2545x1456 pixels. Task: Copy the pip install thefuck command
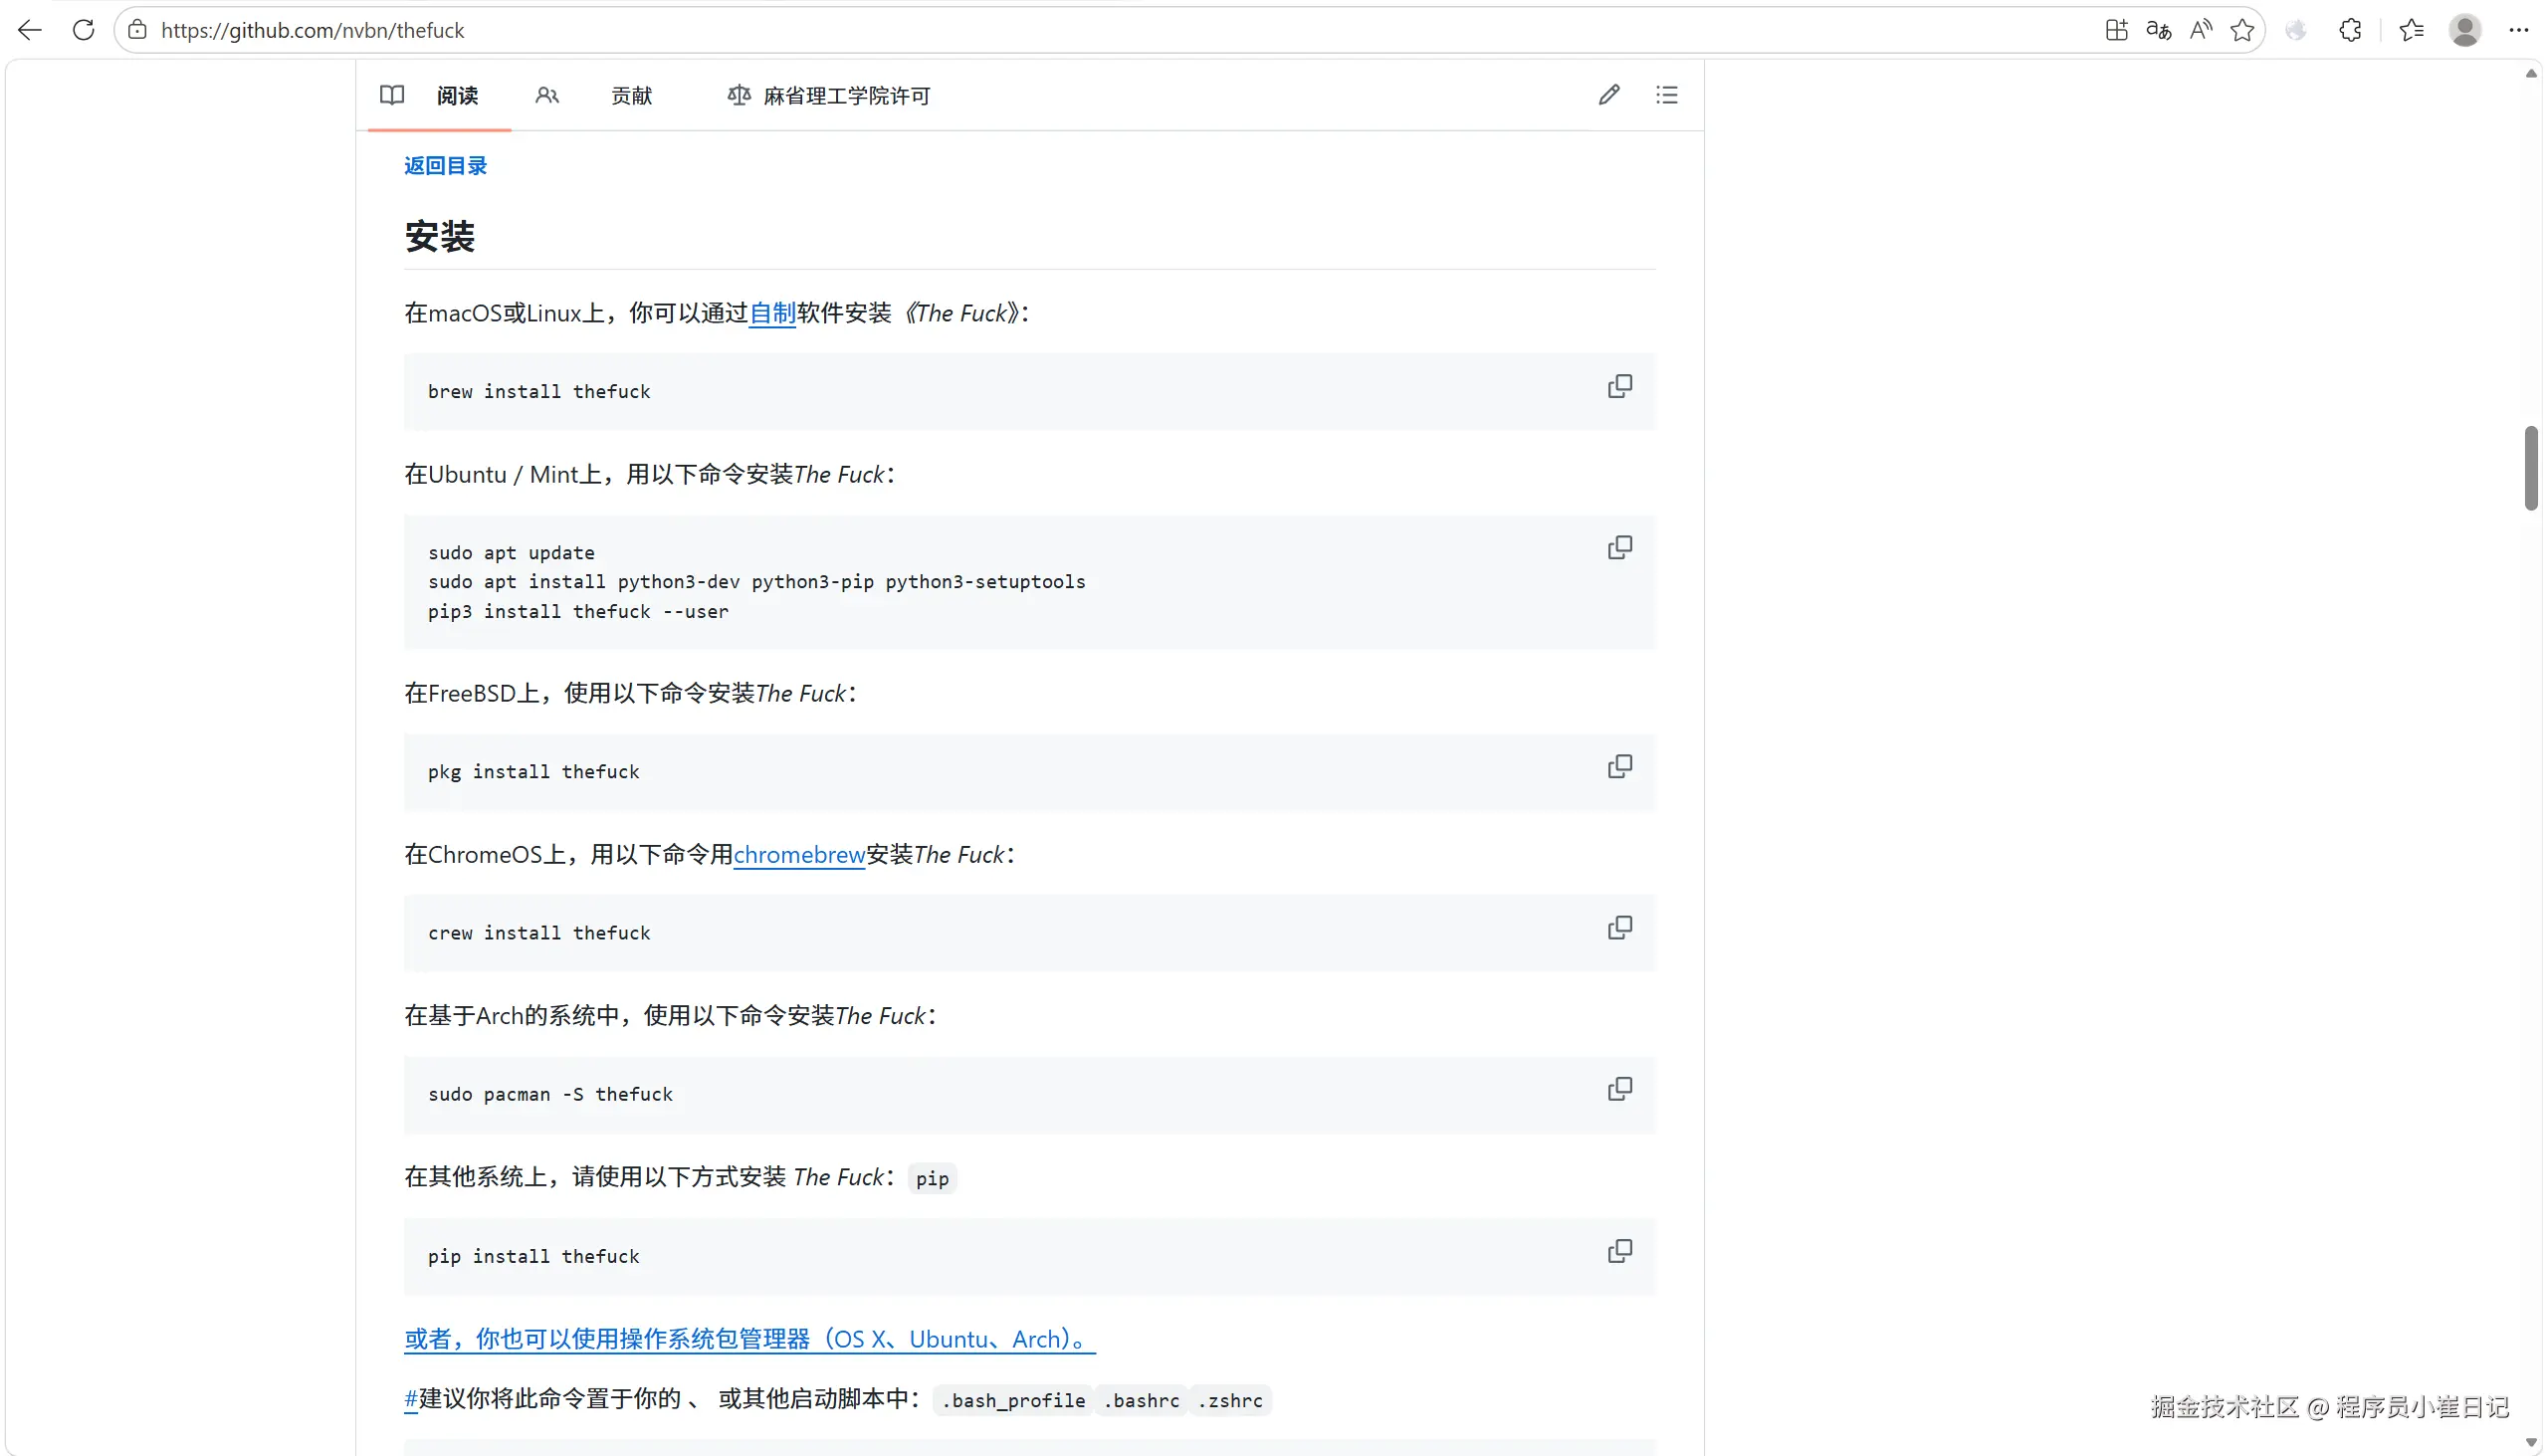tap(1619, 1250)
